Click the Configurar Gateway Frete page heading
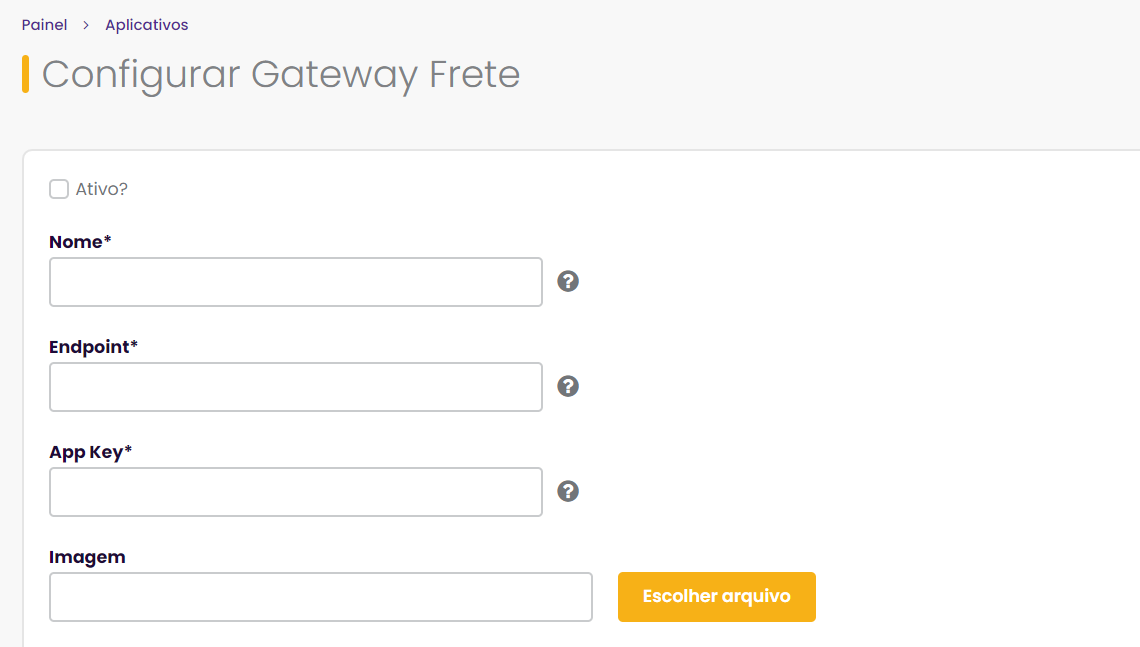This screenshot has width=1140, height=647. click(x=281, y=75)
